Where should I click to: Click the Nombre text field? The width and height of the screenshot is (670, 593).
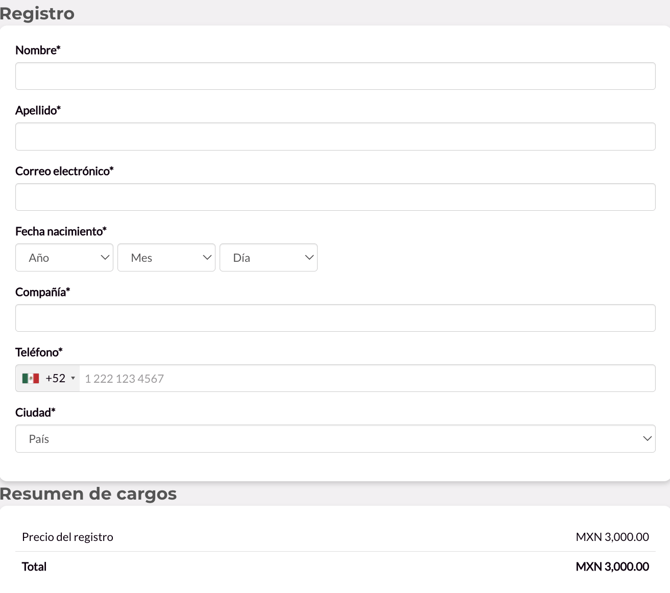335,76
